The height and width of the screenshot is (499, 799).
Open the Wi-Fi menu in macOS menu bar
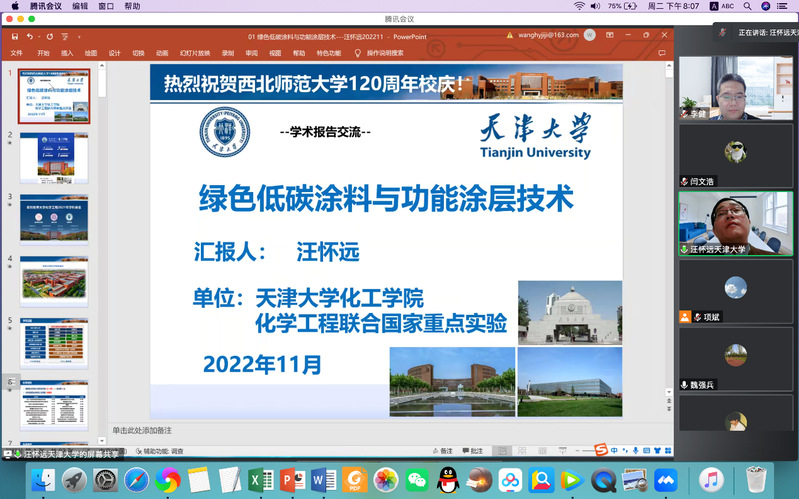click(580, 6)
